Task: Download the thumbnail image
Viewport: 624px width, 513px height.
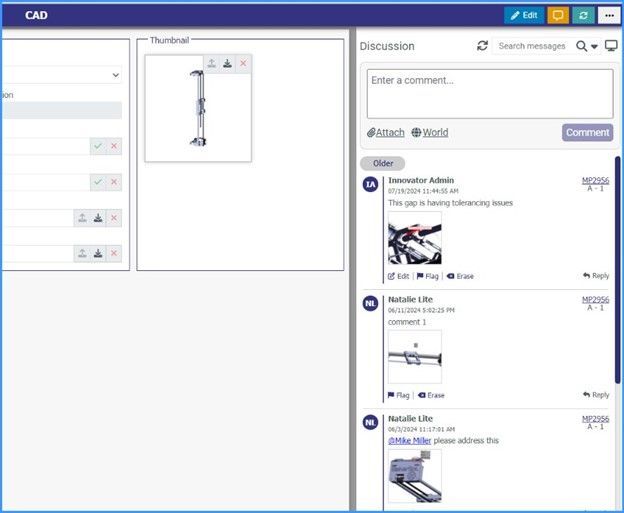Action: point(227,63)
